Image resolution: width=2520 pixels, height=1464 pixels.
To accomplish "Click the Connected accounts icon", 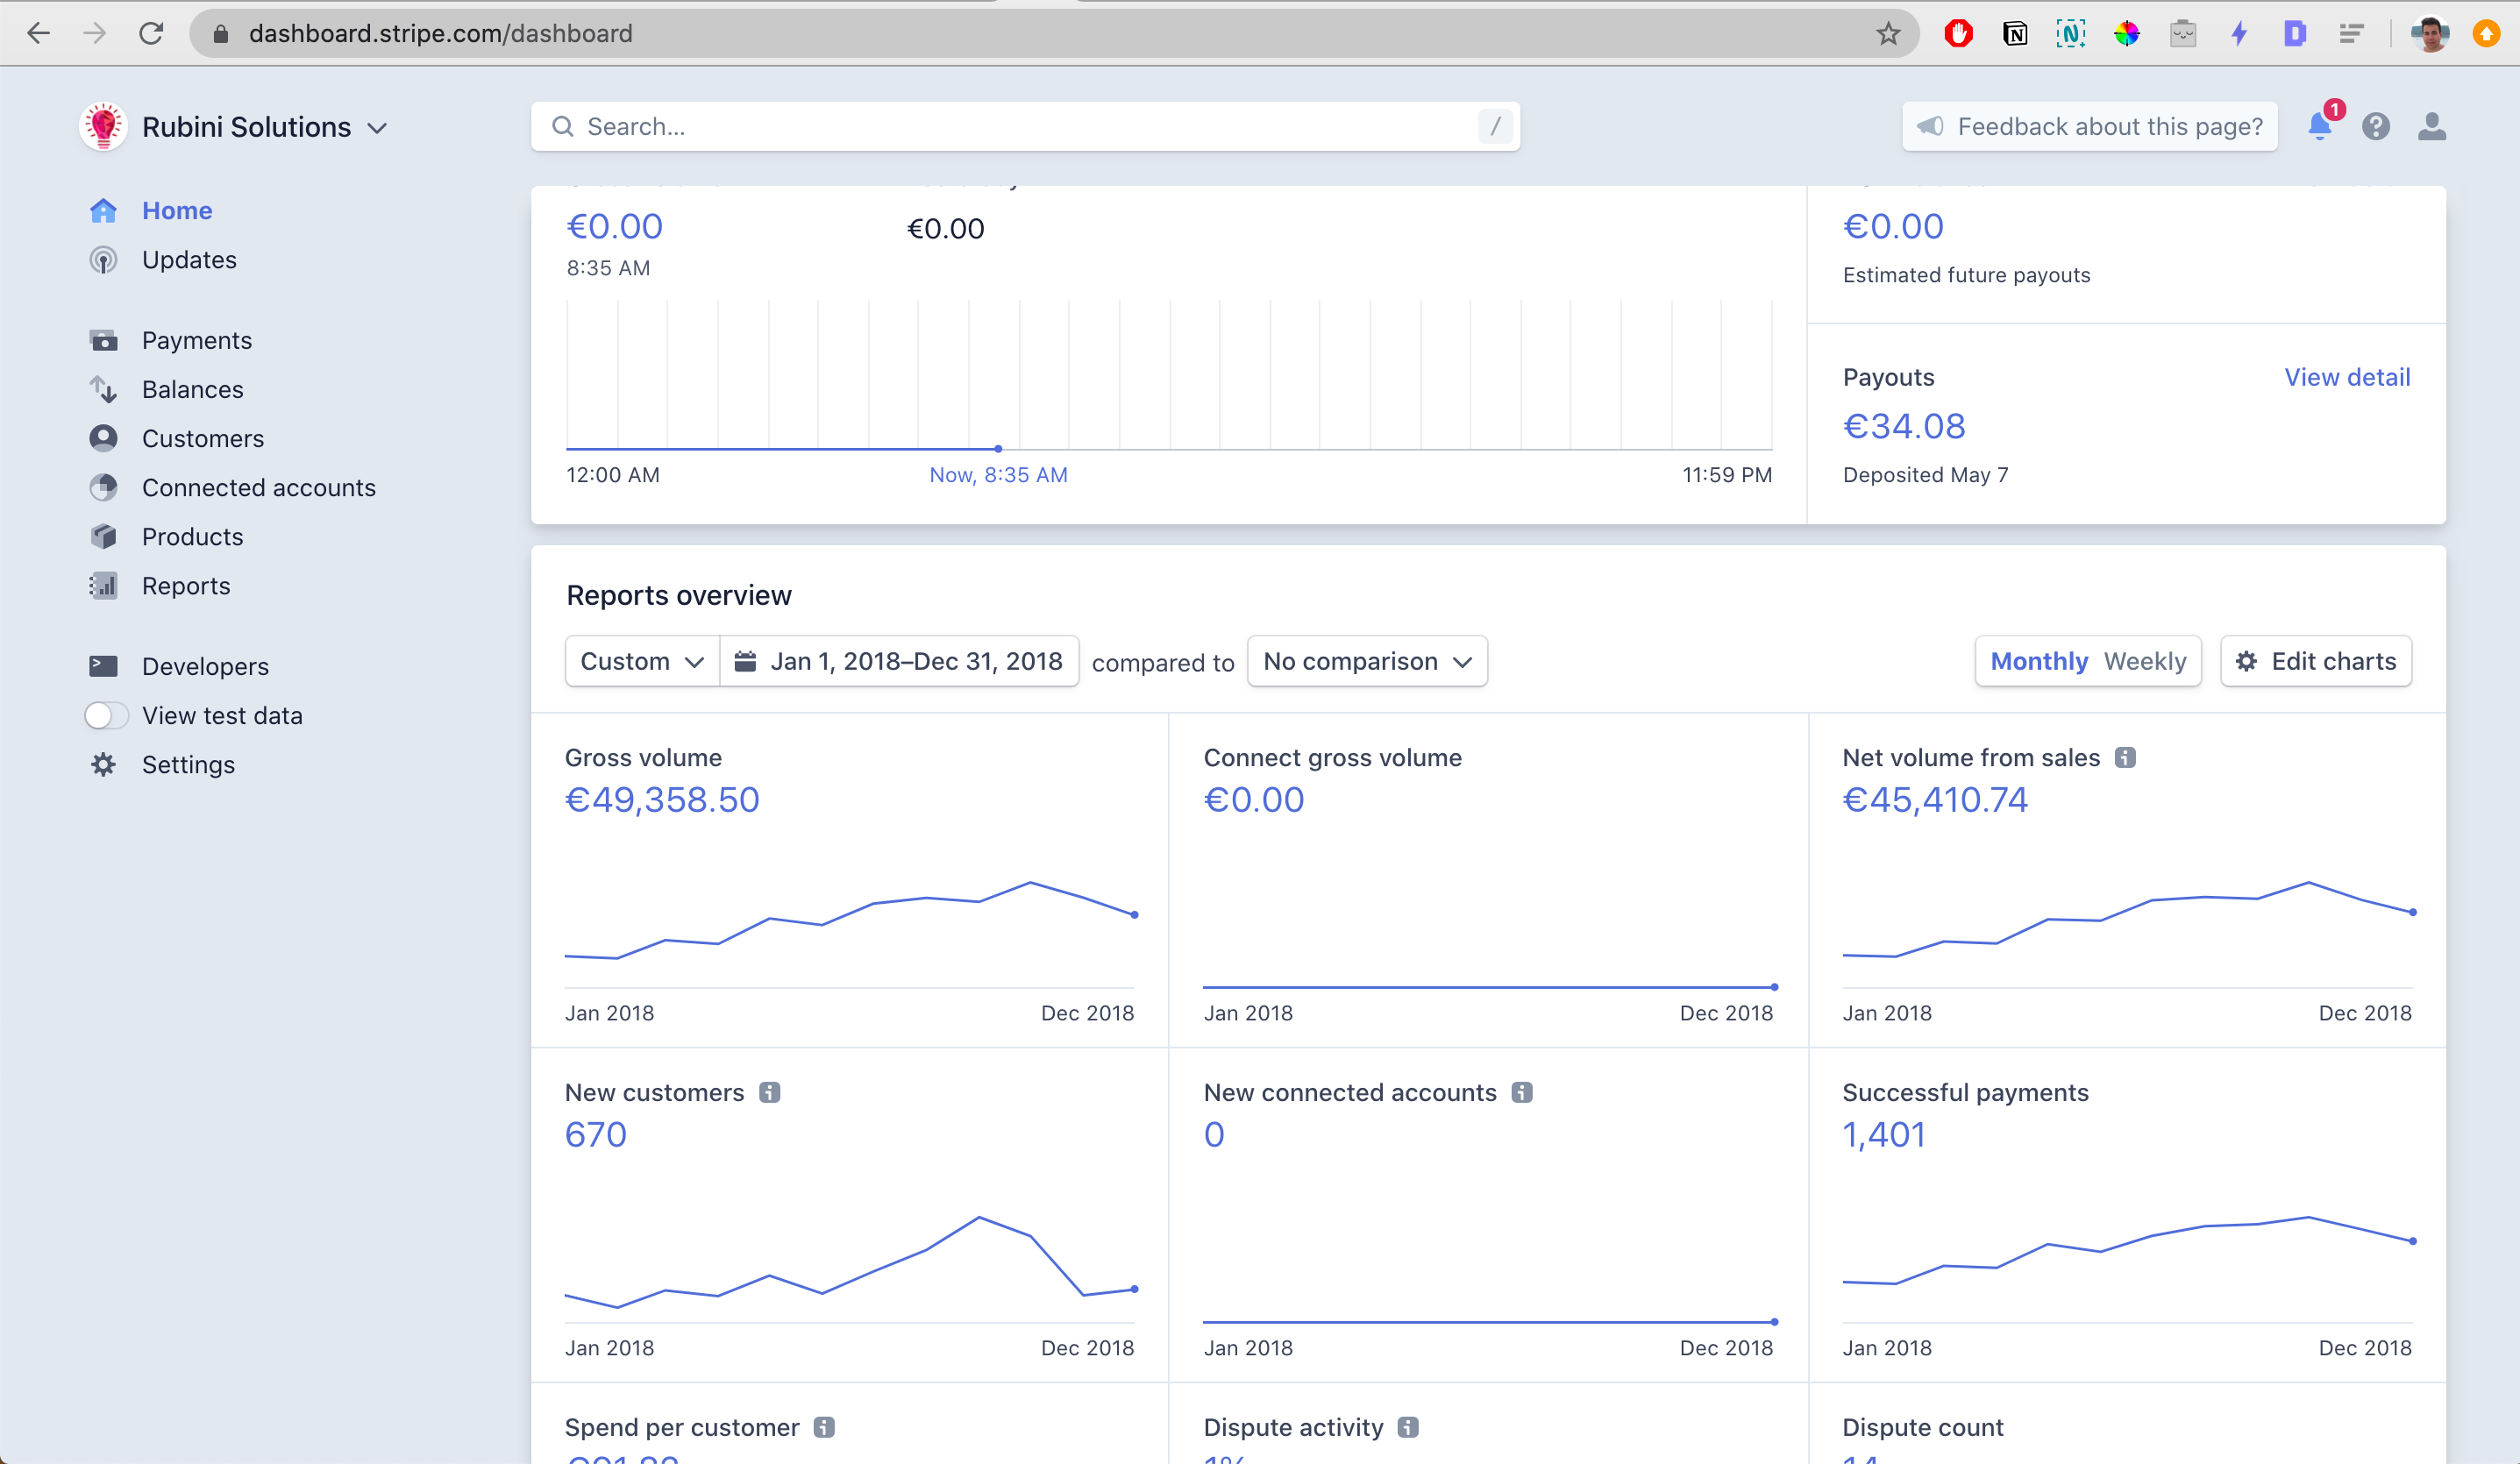I will click(103, 488).
